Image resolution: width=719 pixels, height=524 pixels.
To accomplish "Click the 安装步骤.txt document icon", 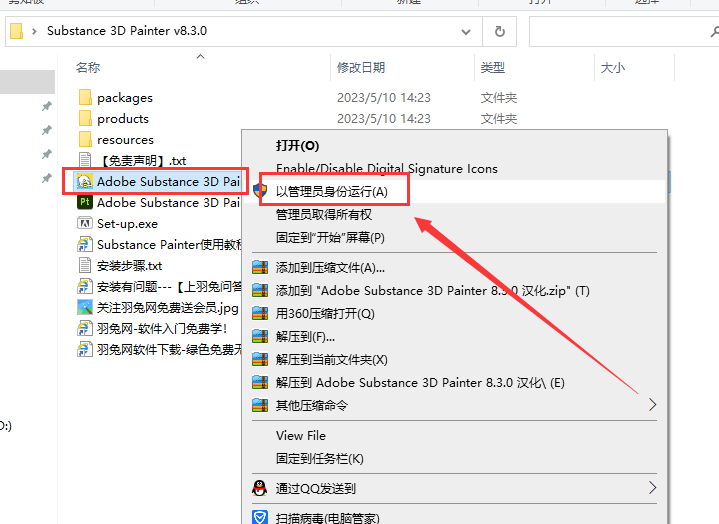I will (x=85, y=265).
